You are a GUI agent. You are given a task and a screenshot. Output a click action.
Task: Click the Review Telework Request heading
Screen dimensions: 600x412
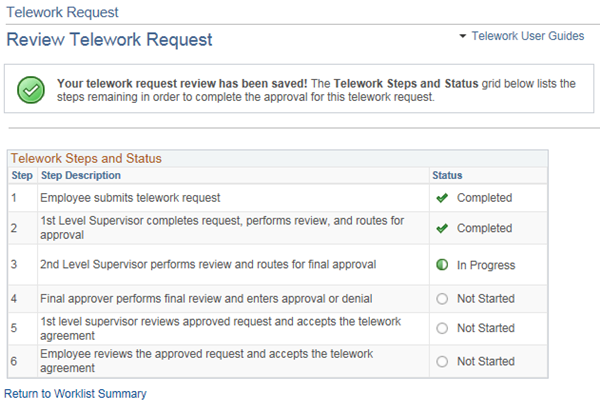coord(109,40)
